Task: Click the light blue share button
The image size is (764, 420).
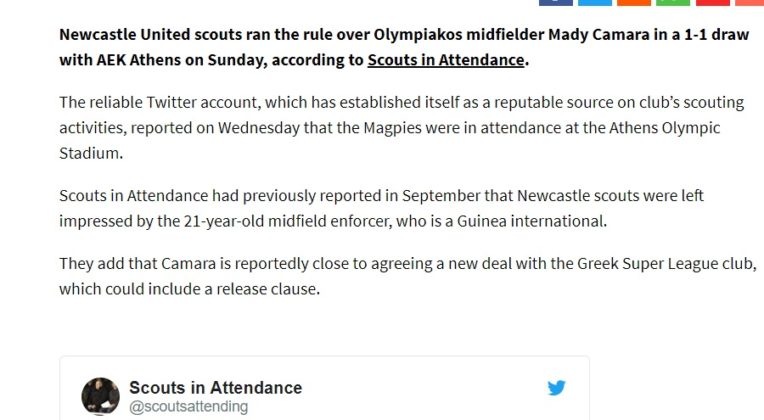Action: [x=595, y=3]
